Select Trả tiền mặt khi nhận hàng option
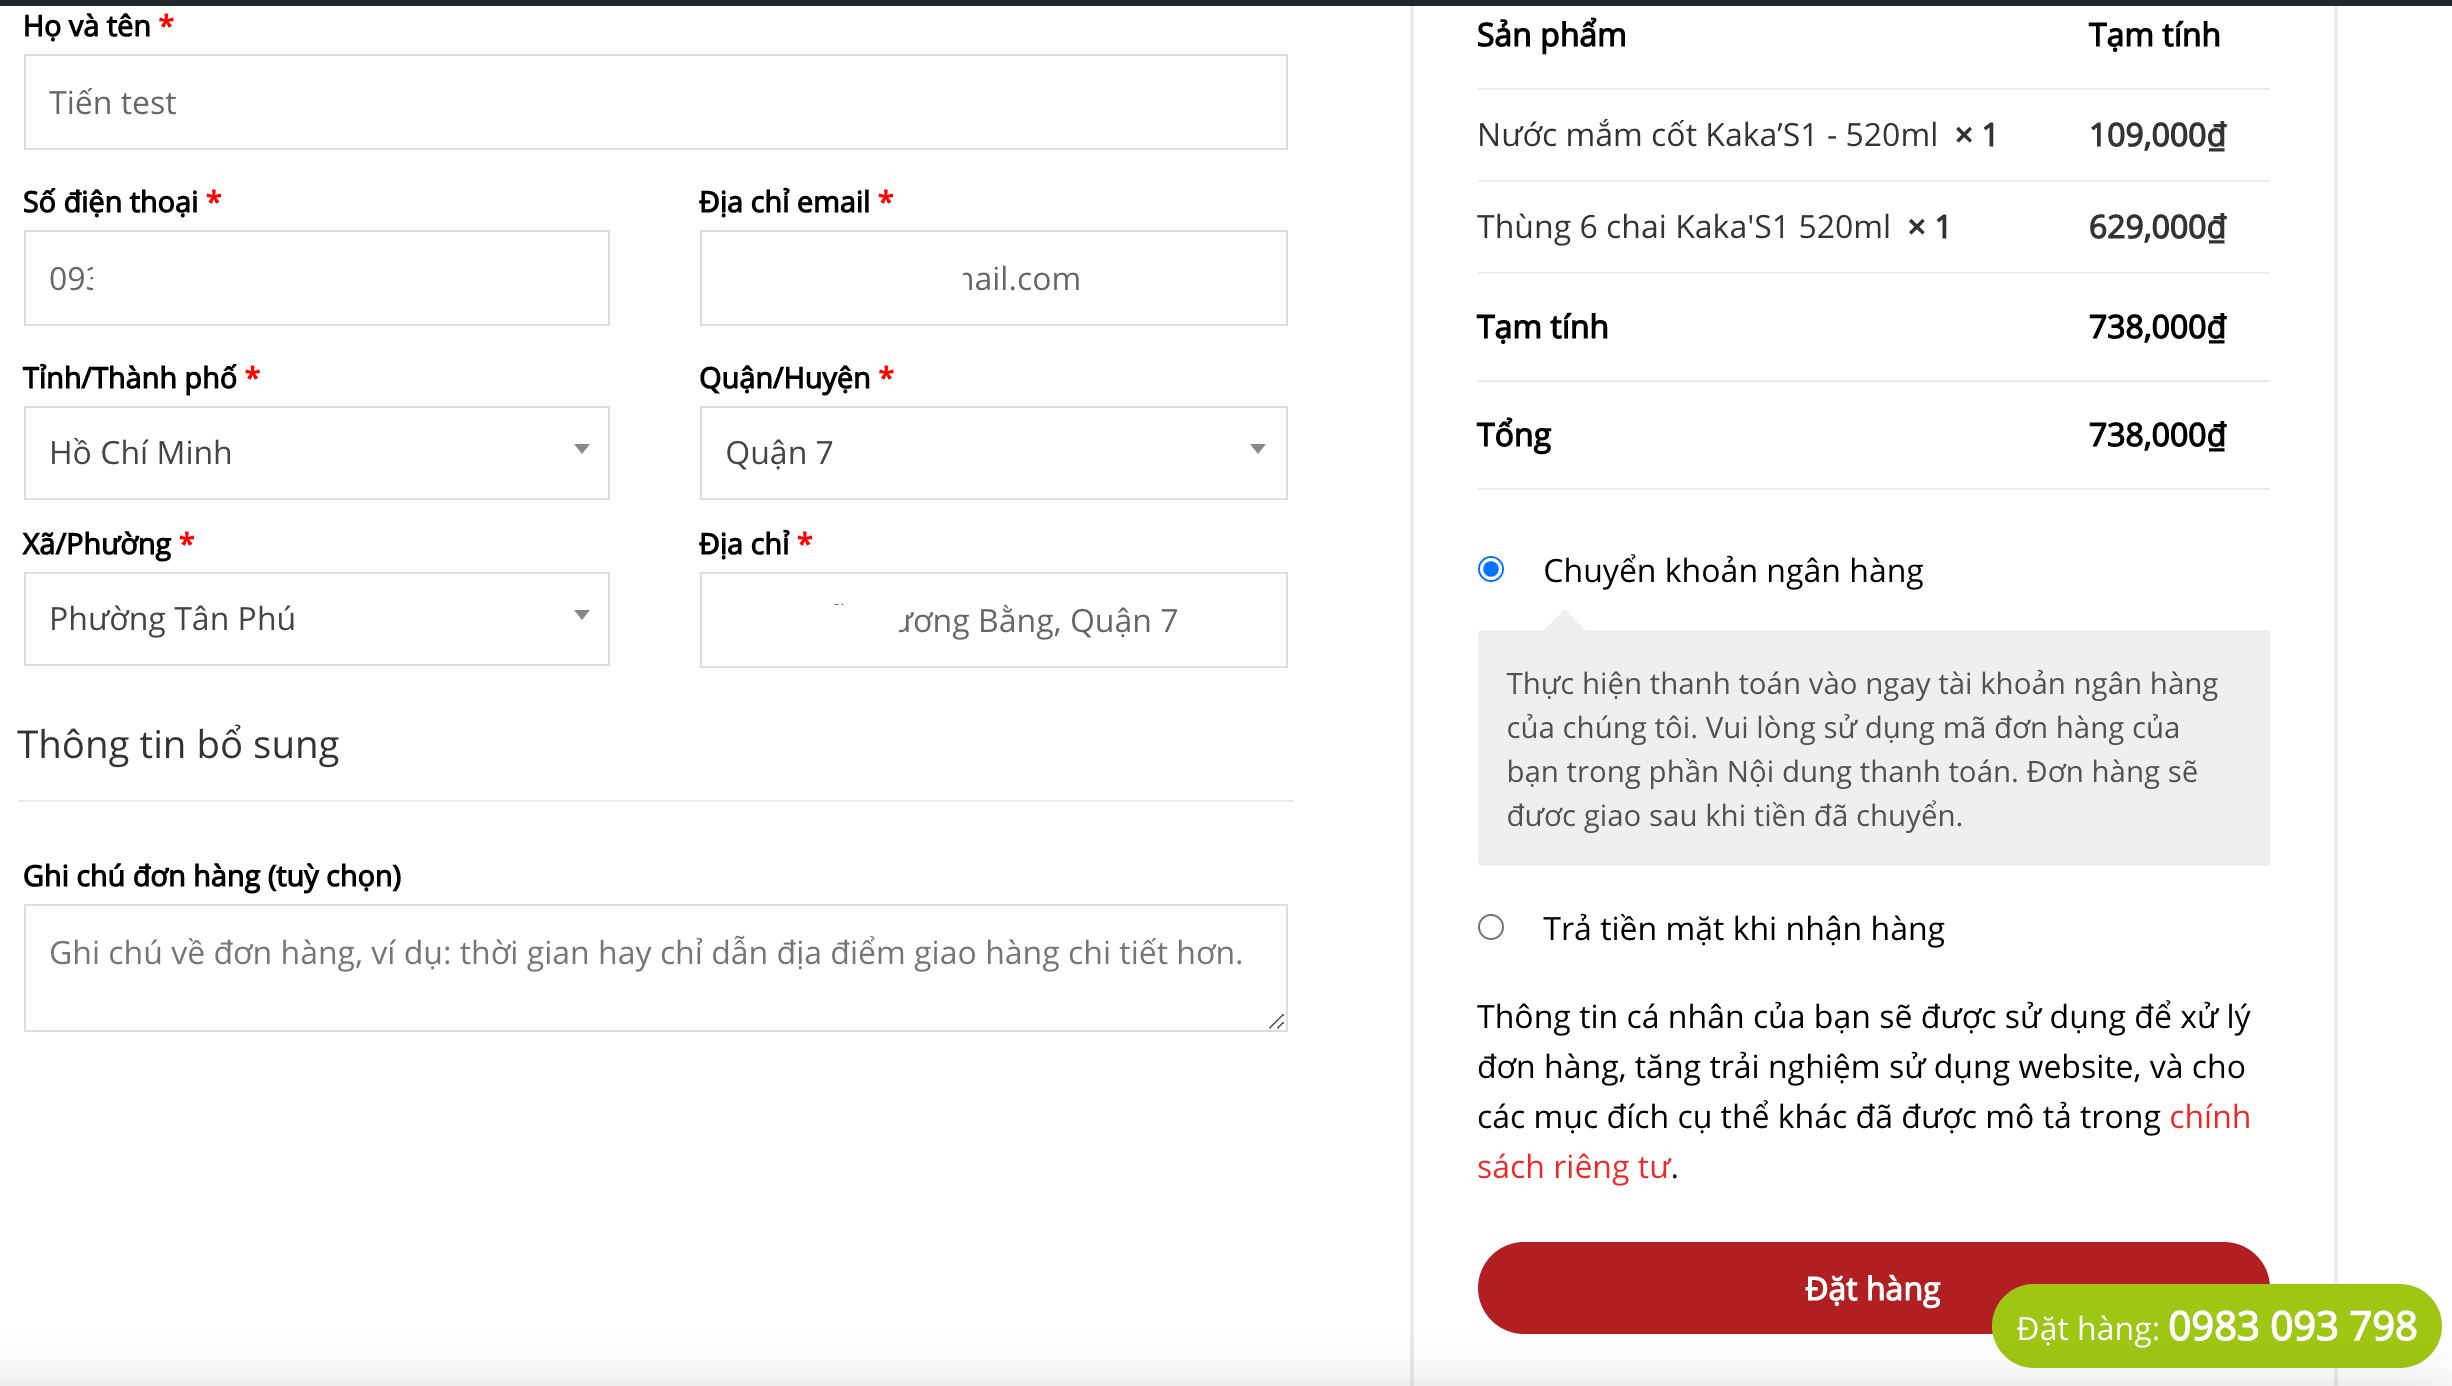This screenshot has height=1386, width=2452. [x=1491, y=928]
